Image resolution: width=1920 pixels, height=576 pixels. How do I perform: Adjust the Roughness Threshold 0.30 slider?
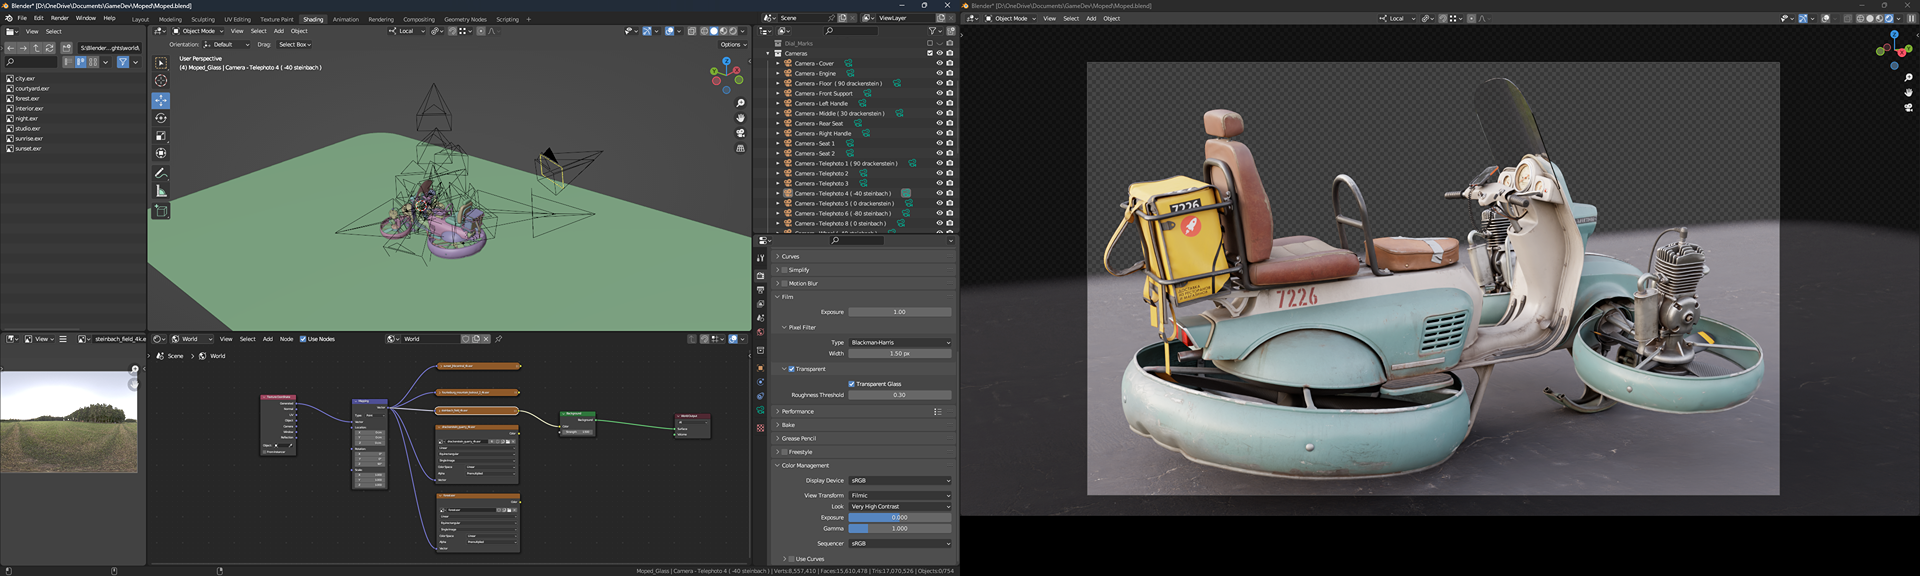click(x=900, y=395)
